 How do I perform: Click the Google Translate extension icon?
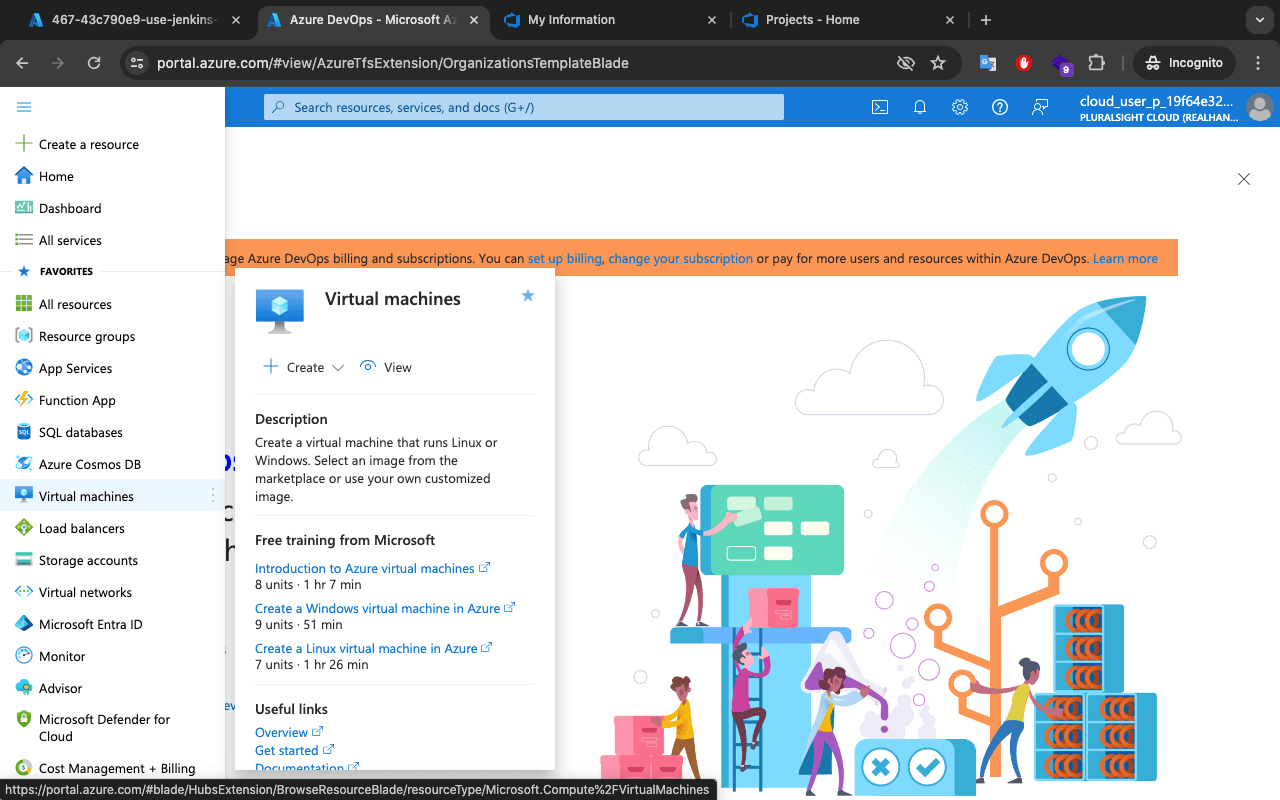coord(988,63)
